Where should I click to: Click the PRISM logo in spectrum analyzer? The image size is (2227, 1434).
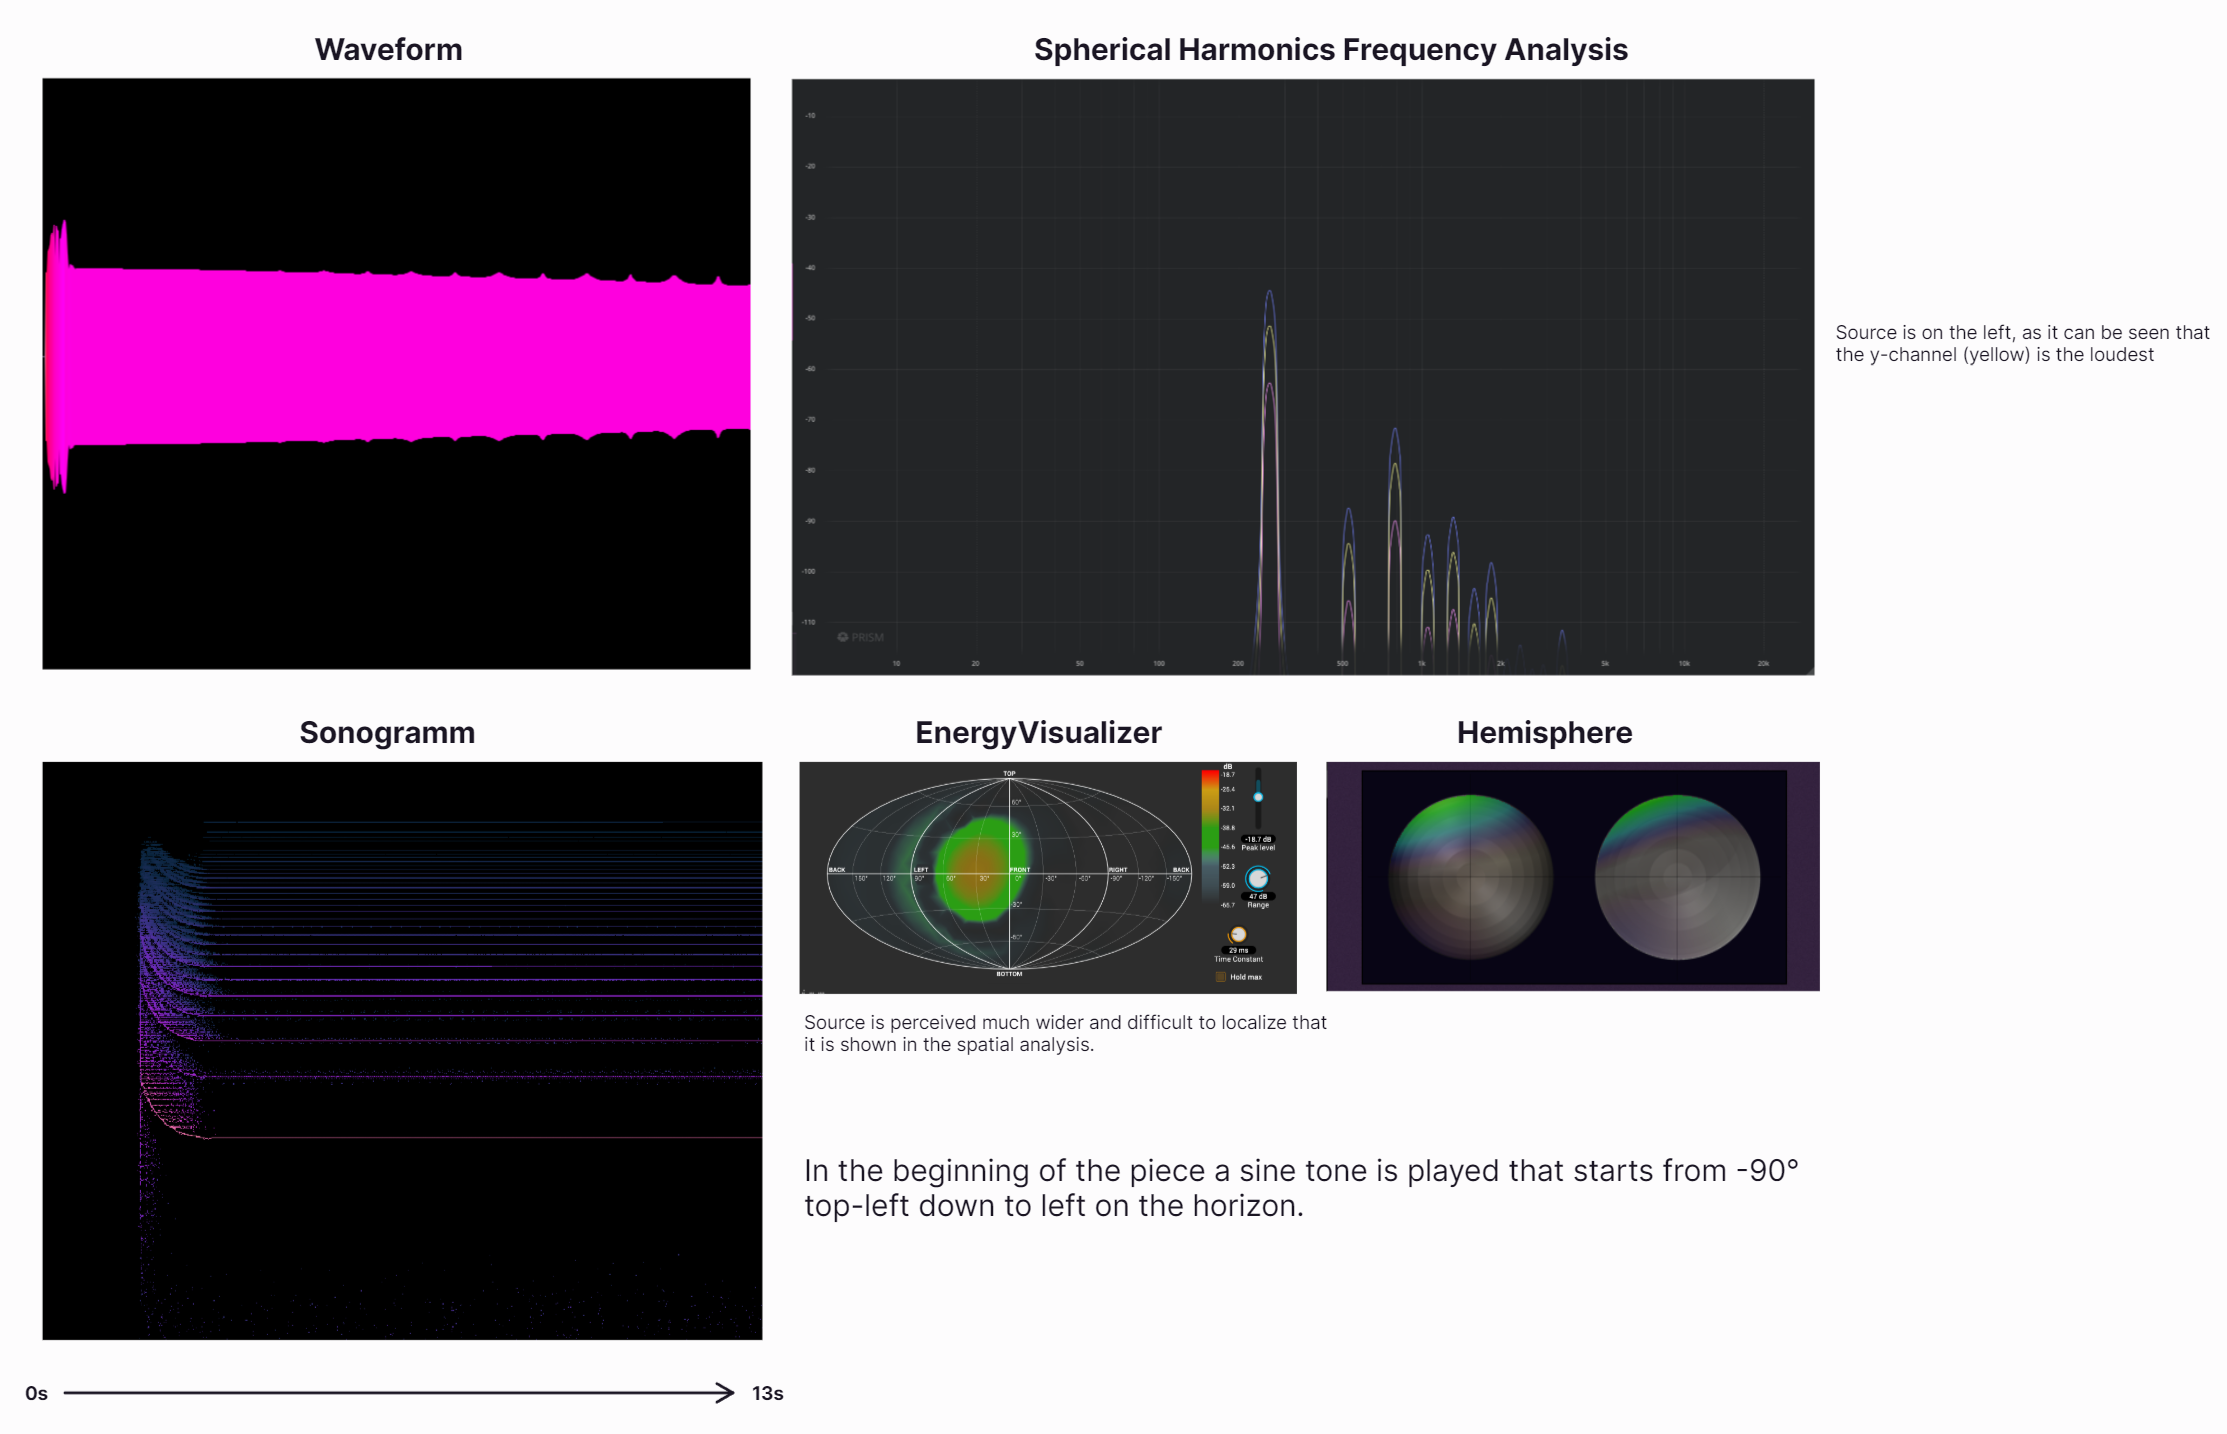pyautogui.click(x=861, y=637)
